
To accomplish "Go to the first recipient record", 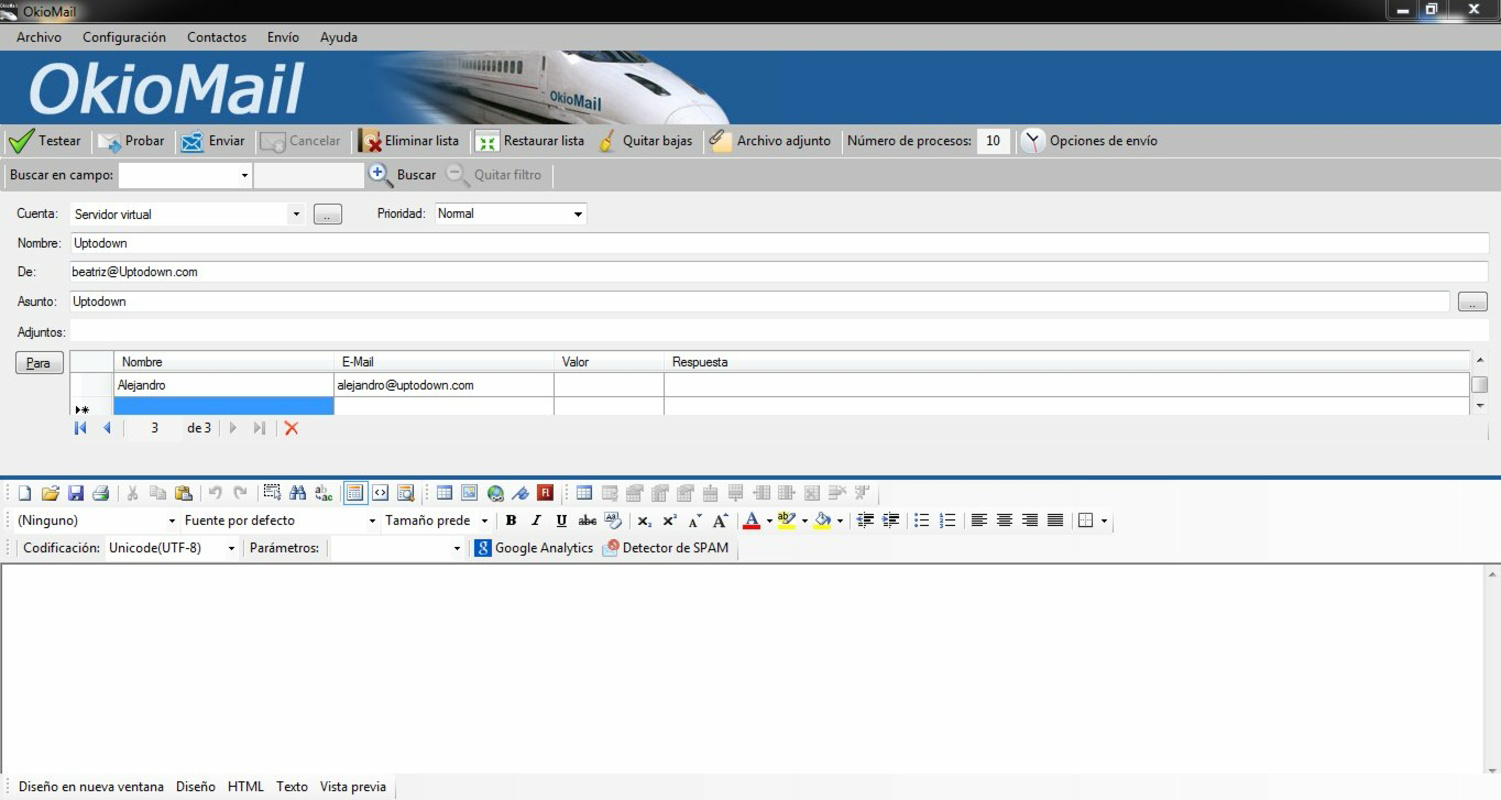I will pos(80,428).
